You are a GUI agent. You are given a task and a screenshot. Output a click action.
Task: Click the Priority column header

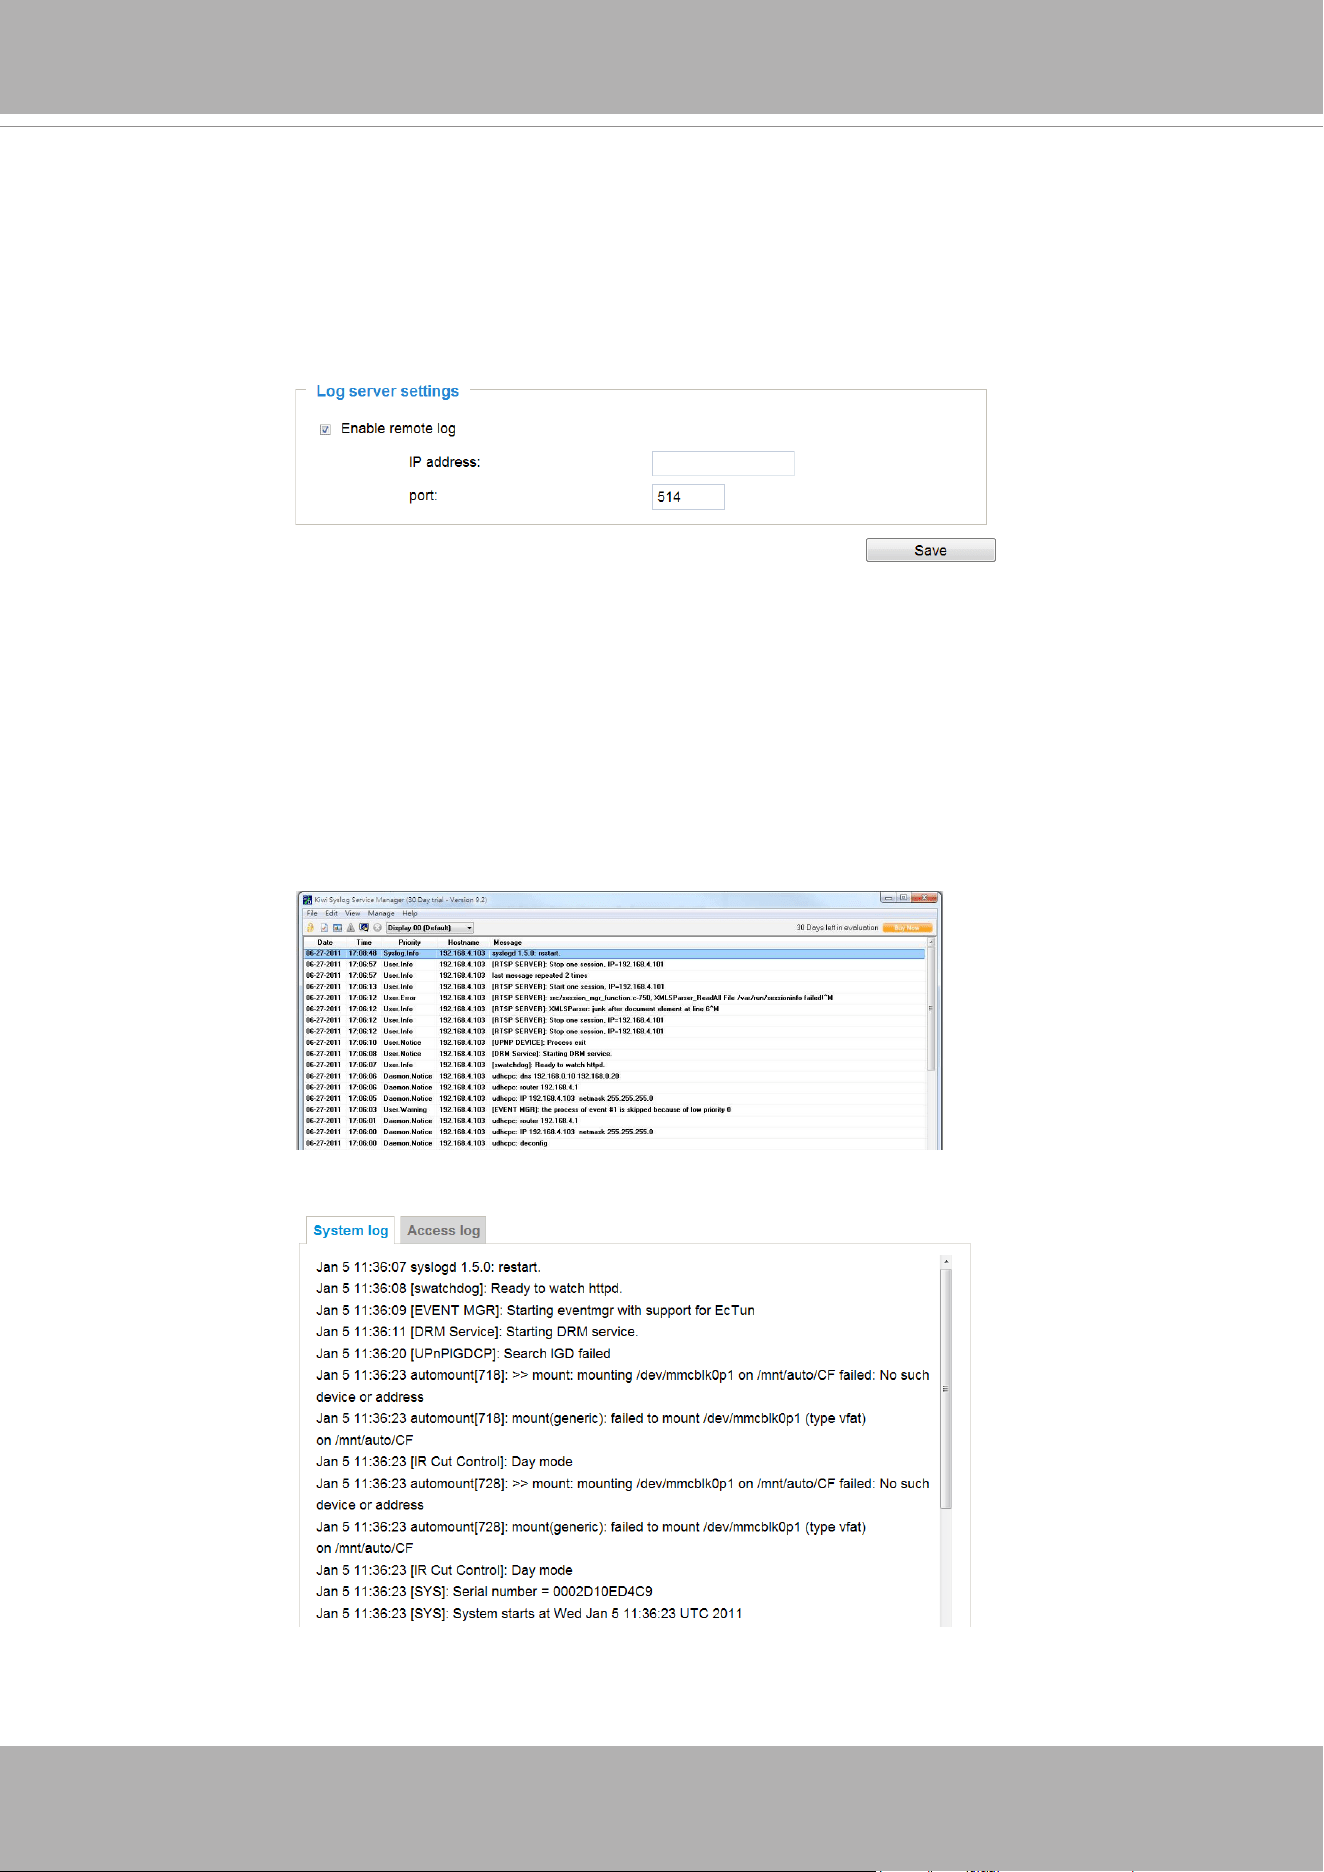[x=410, y=942]
